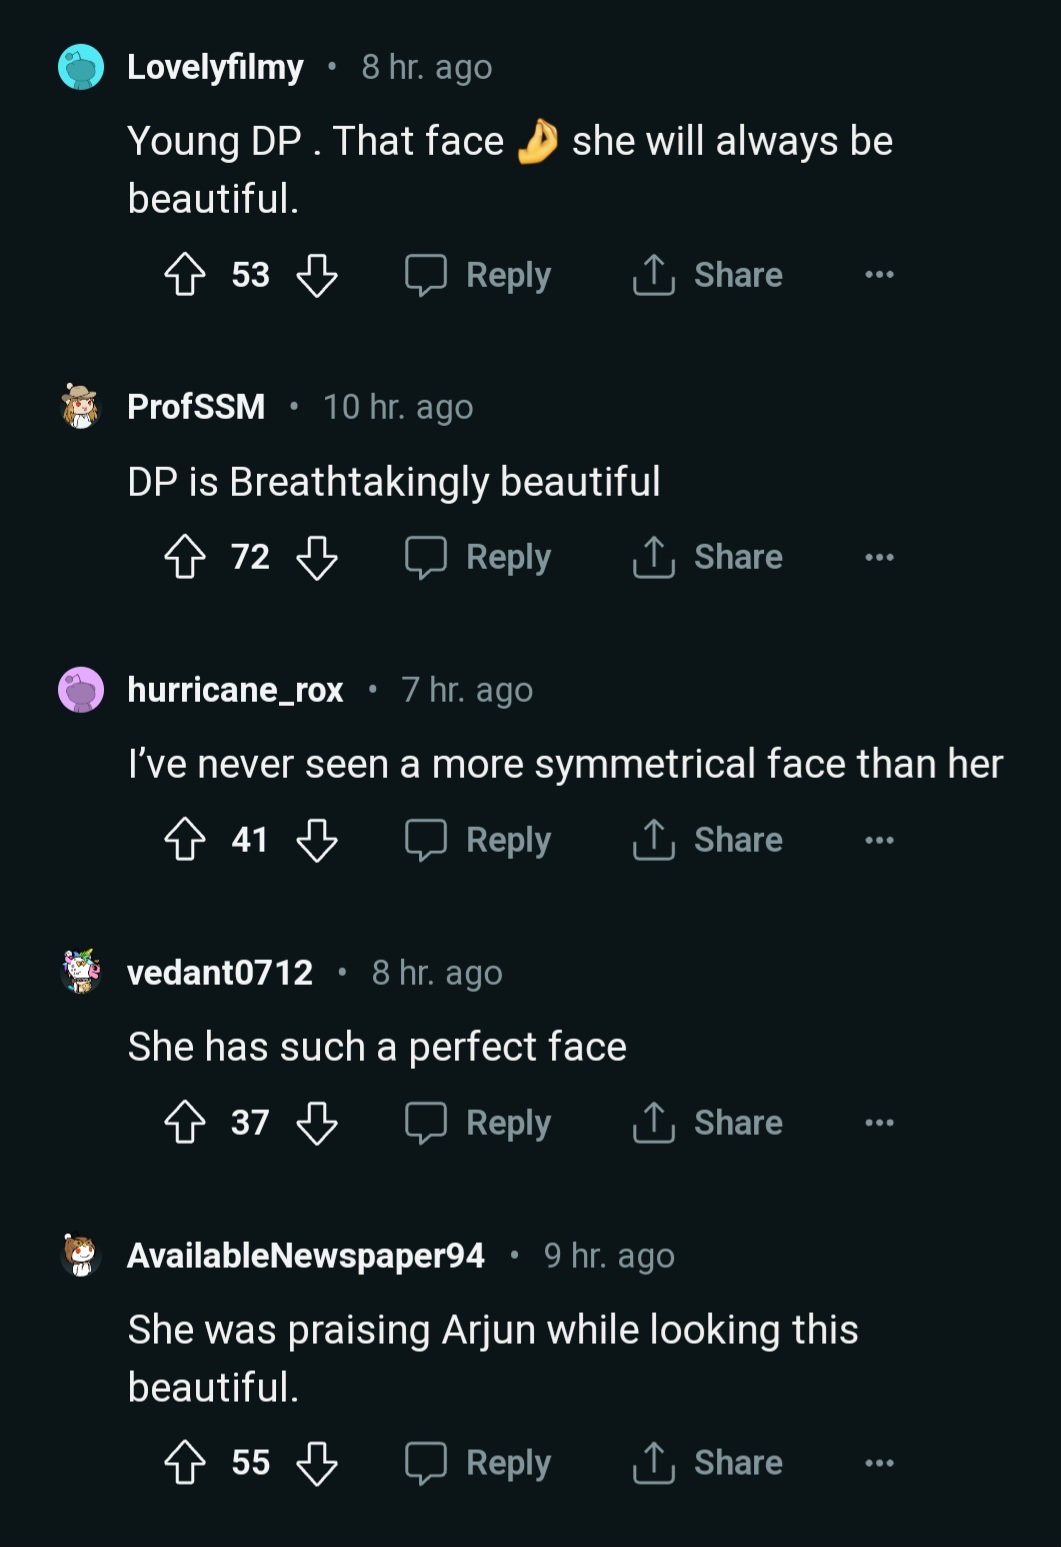Image resolution: width=1061 pixels, height=1547 pixels.
Task: Downvote Lovelyfilmy's comment
Action: [317, 274]
